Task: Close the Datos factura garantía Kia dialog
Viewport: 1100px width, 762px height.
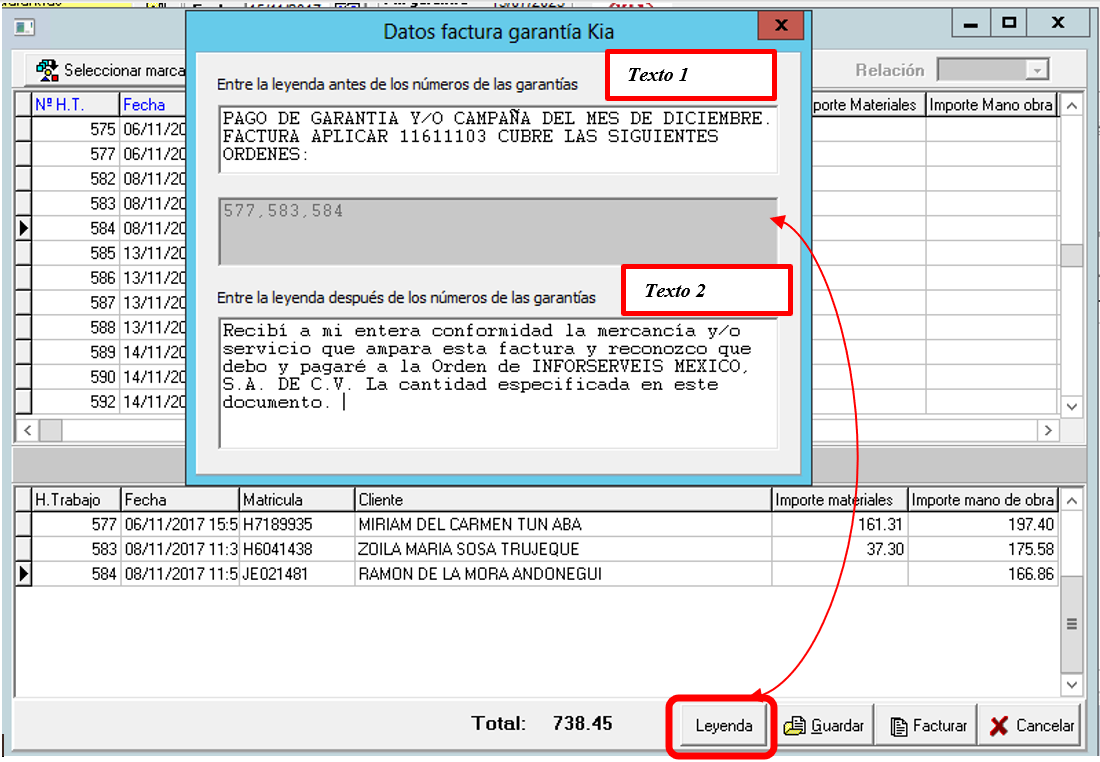Action: [780, 26]
